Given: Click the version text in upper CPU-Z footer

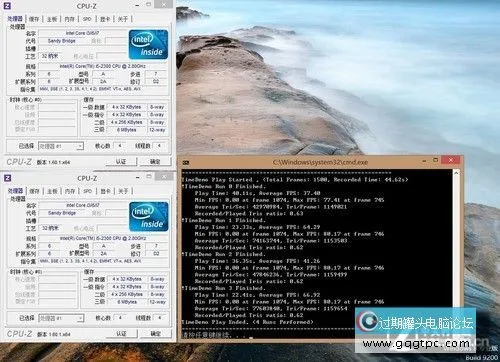Looking at the screenshot, I should 53,162.
